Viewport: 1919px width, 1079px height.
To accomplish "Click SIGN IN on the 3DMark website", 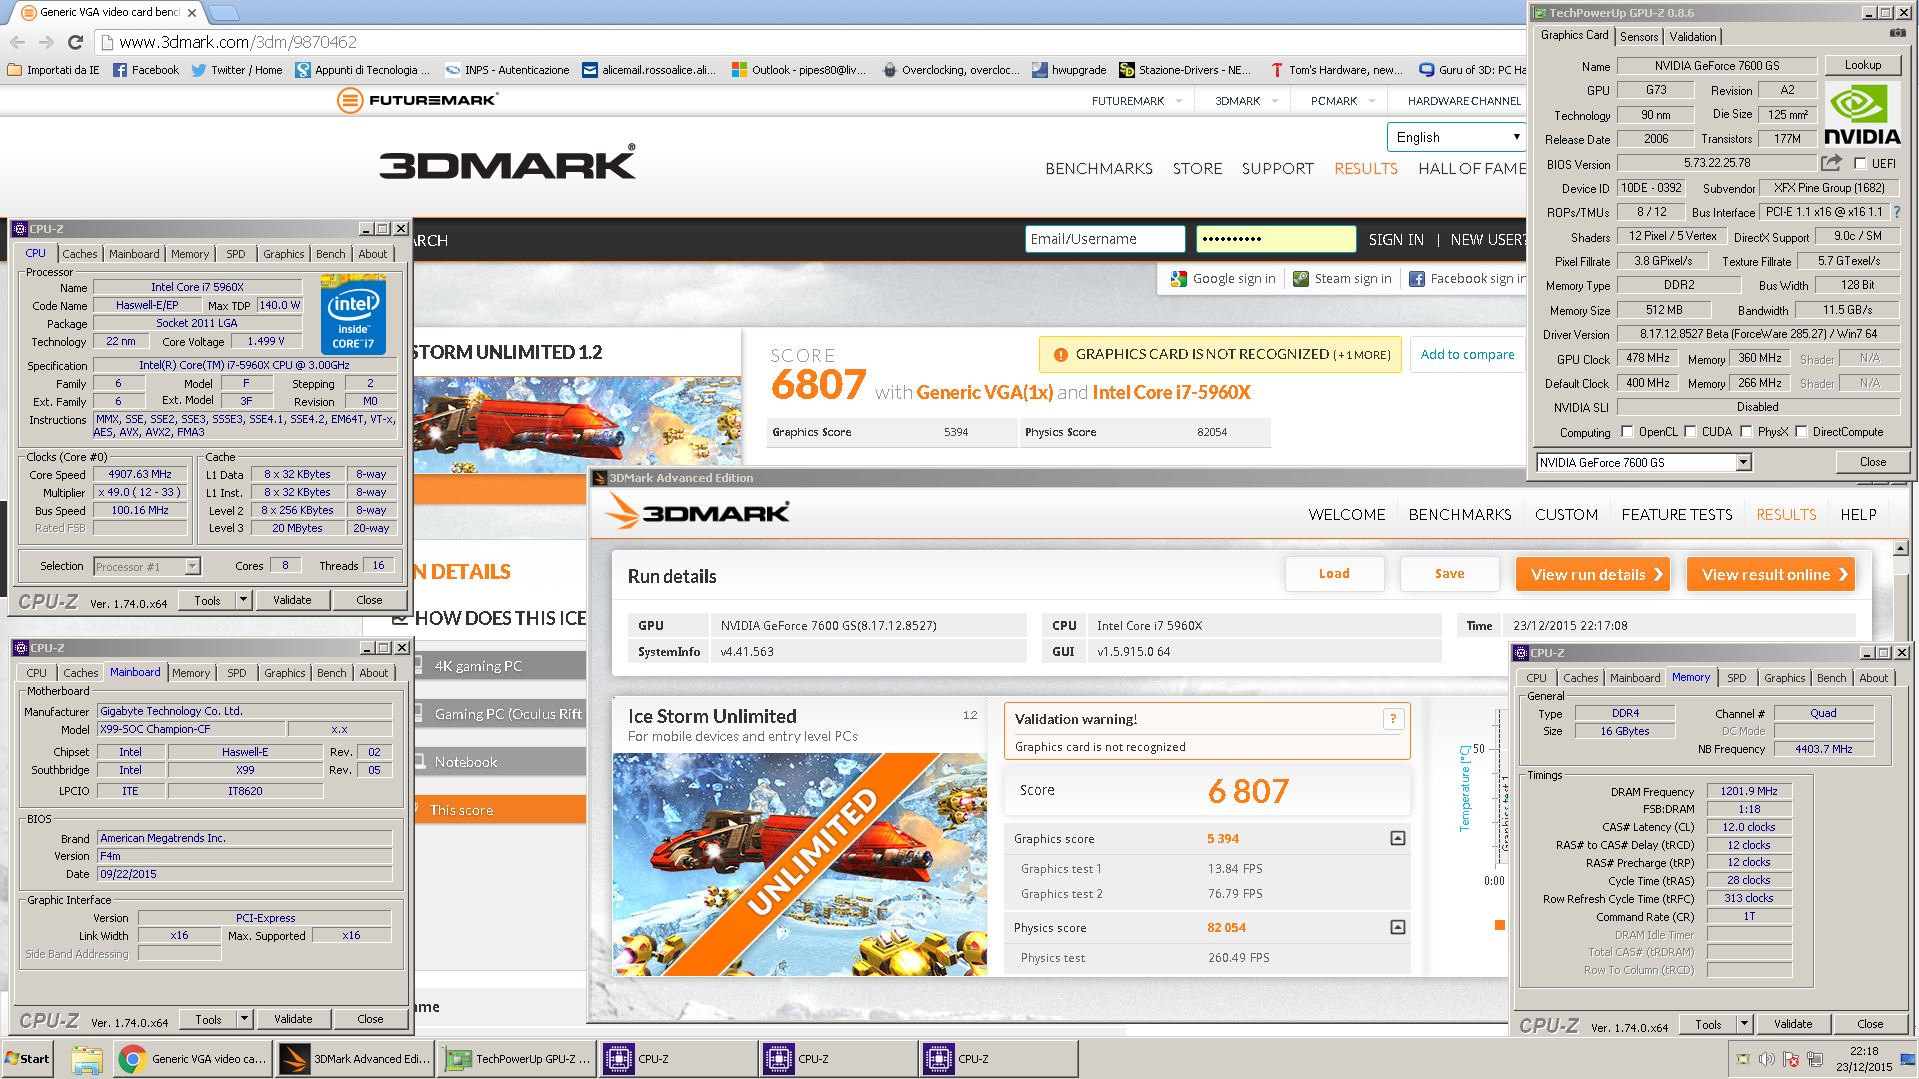I will (1395, 239).
